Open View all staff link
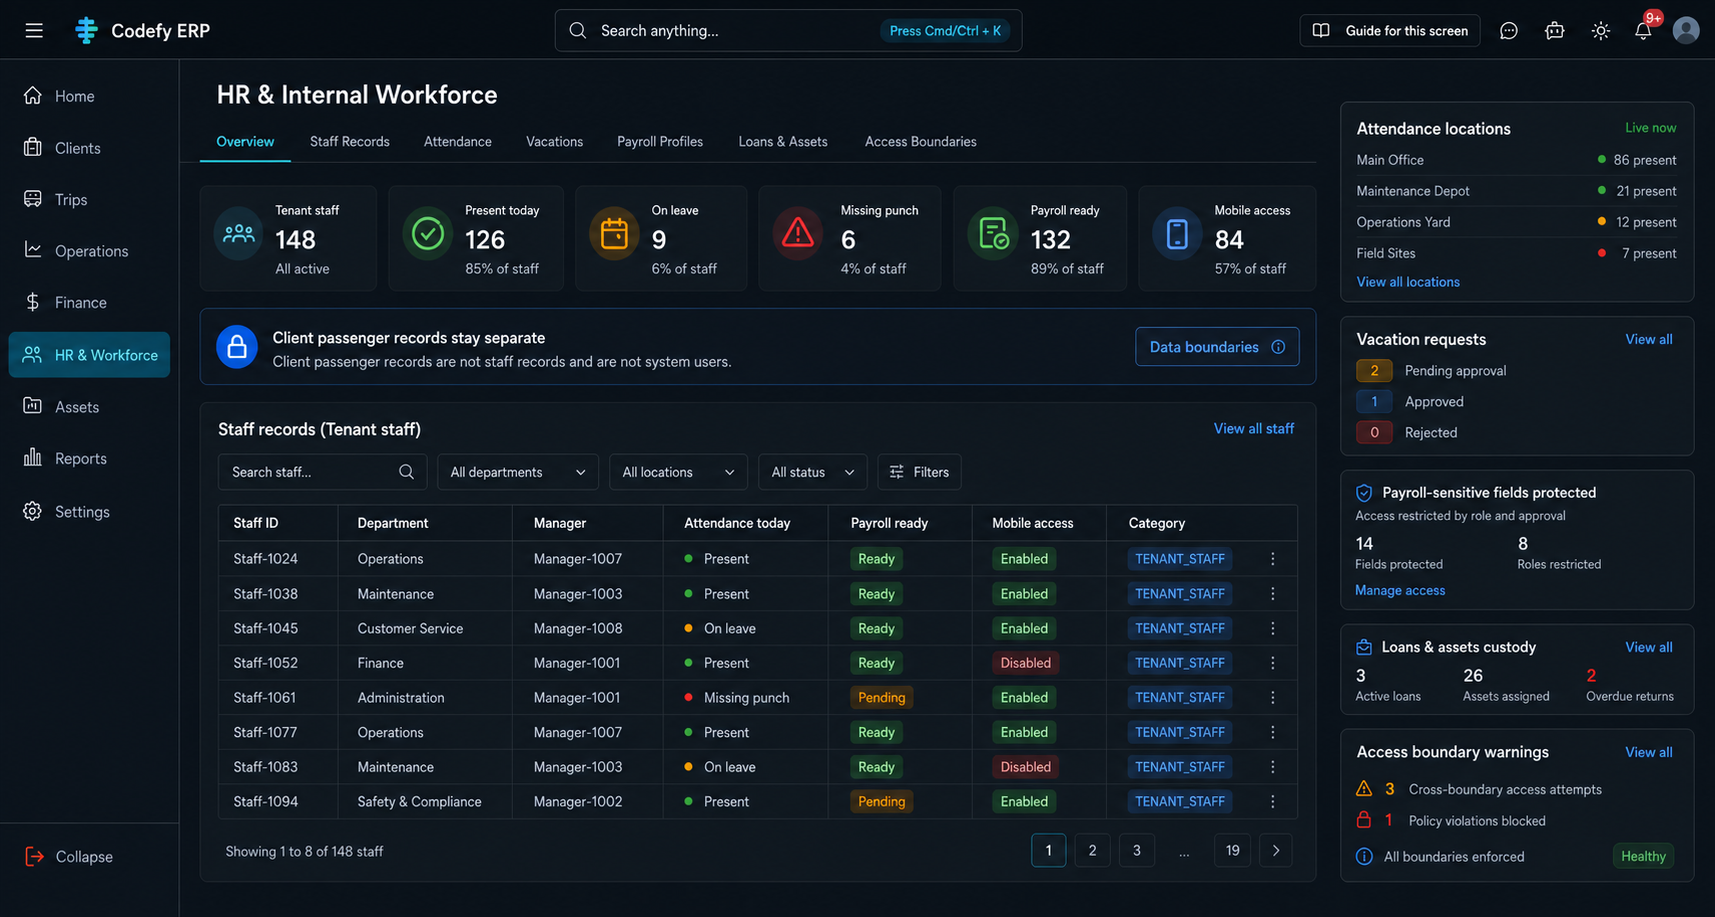The image size is (1715, 917). coord(1254,429)
